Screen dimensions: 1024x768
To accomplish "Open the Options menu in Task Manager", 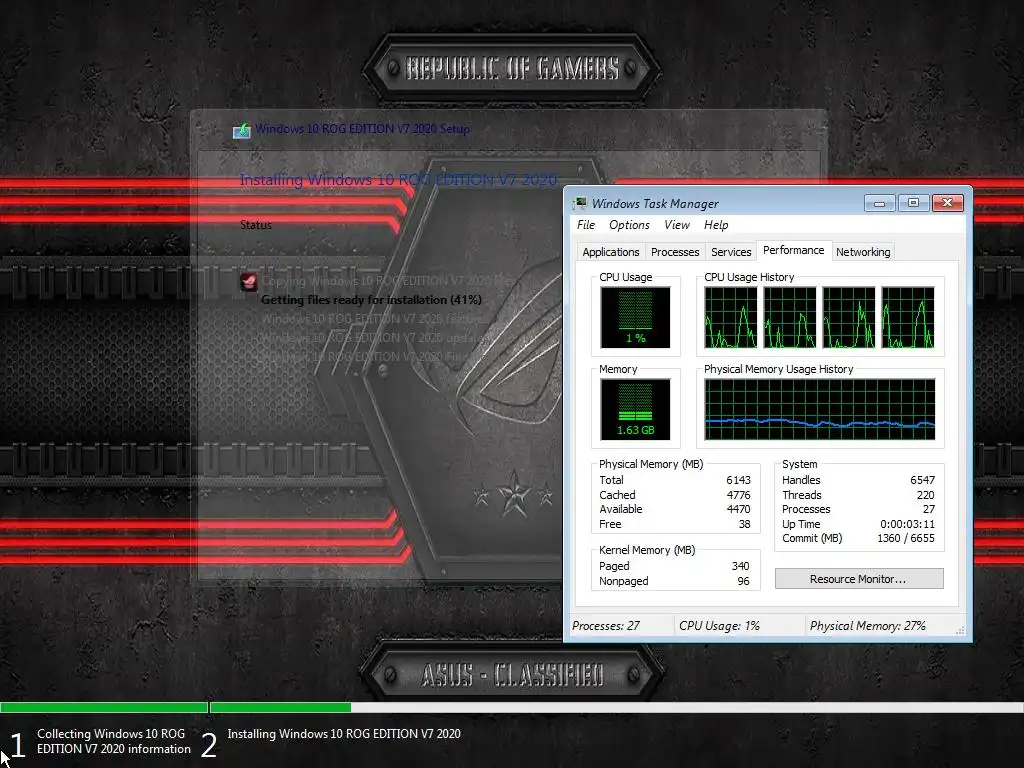I will coord(629,225).
